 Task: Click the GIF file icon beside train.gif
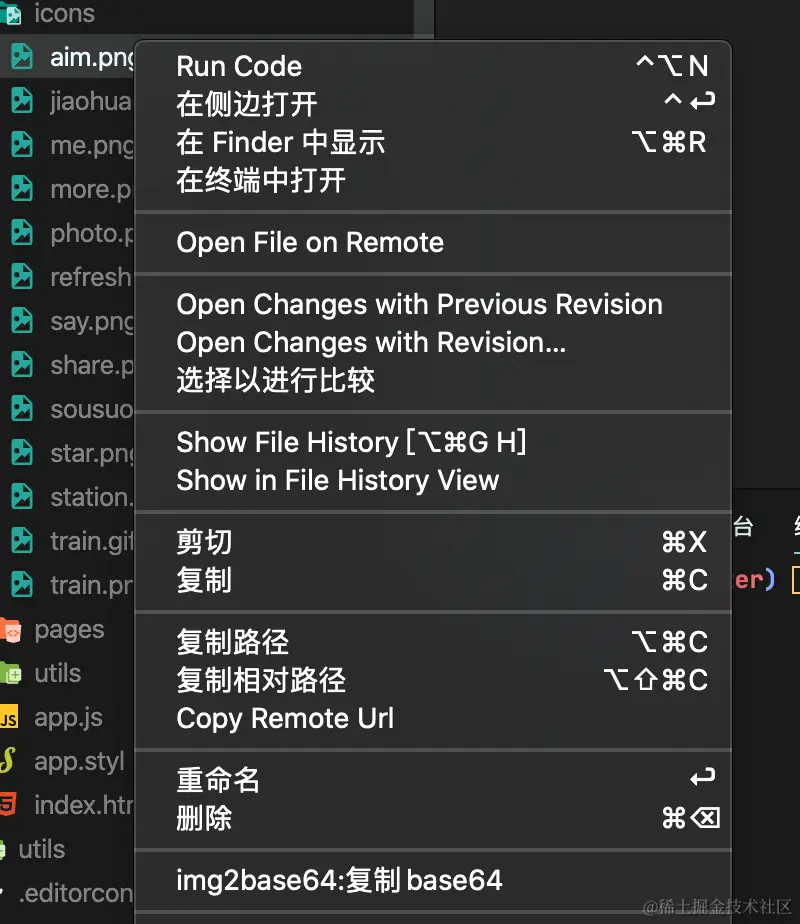pyautogui.click(x=22, y=541)
